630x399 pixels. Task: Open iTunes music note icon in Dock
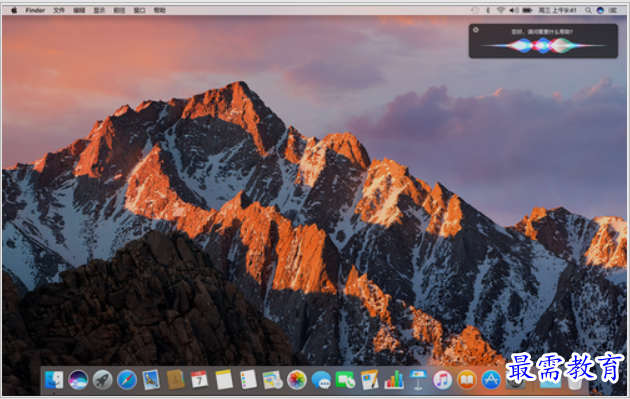click(x=442, y=380)
